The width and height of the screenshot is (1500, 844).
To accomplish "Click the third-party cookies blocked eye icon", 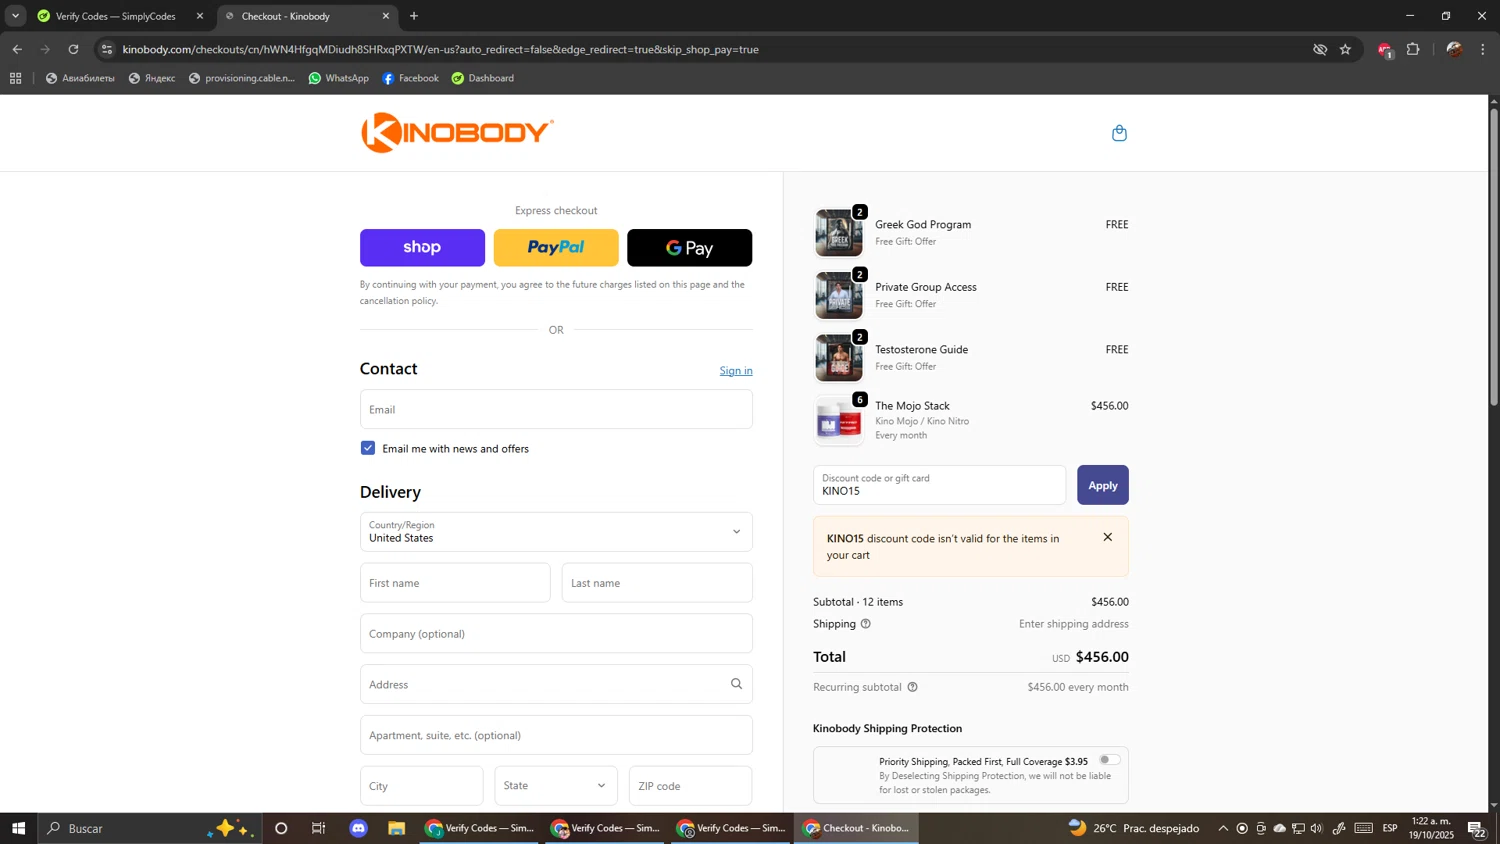I will point(1320,49).
